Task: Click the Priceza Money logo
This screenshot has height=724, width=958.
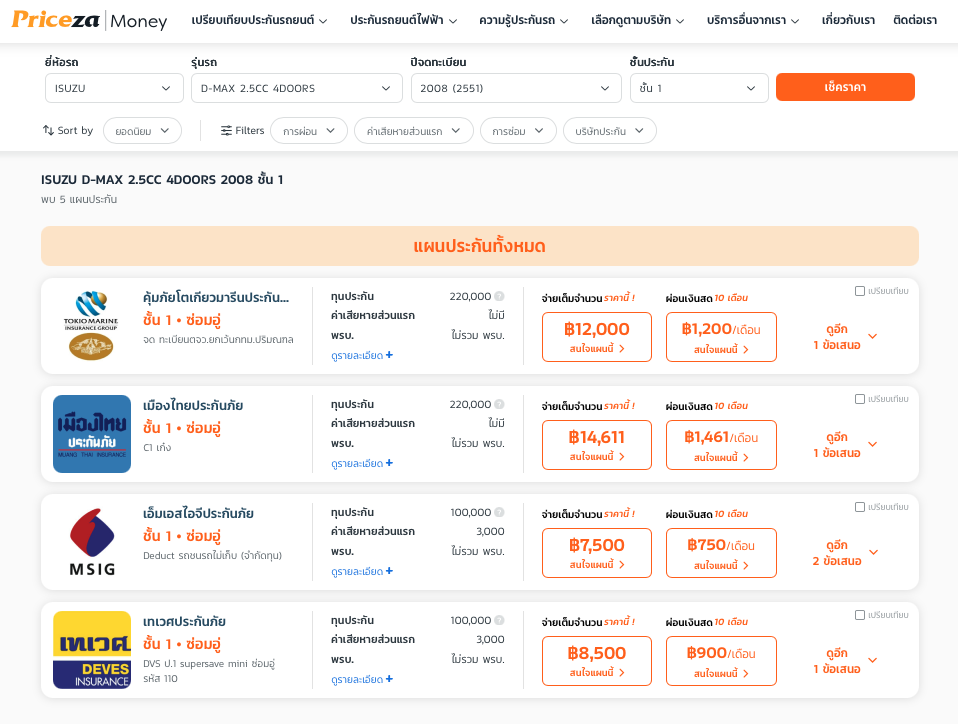Action: point(89,20)
